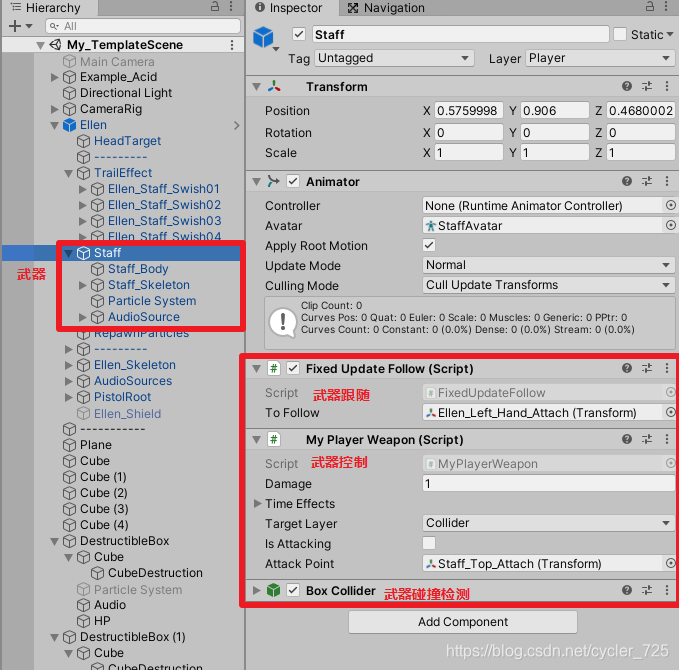
Task: Click the Rotation Y value field
Action: tap(554, 133)
